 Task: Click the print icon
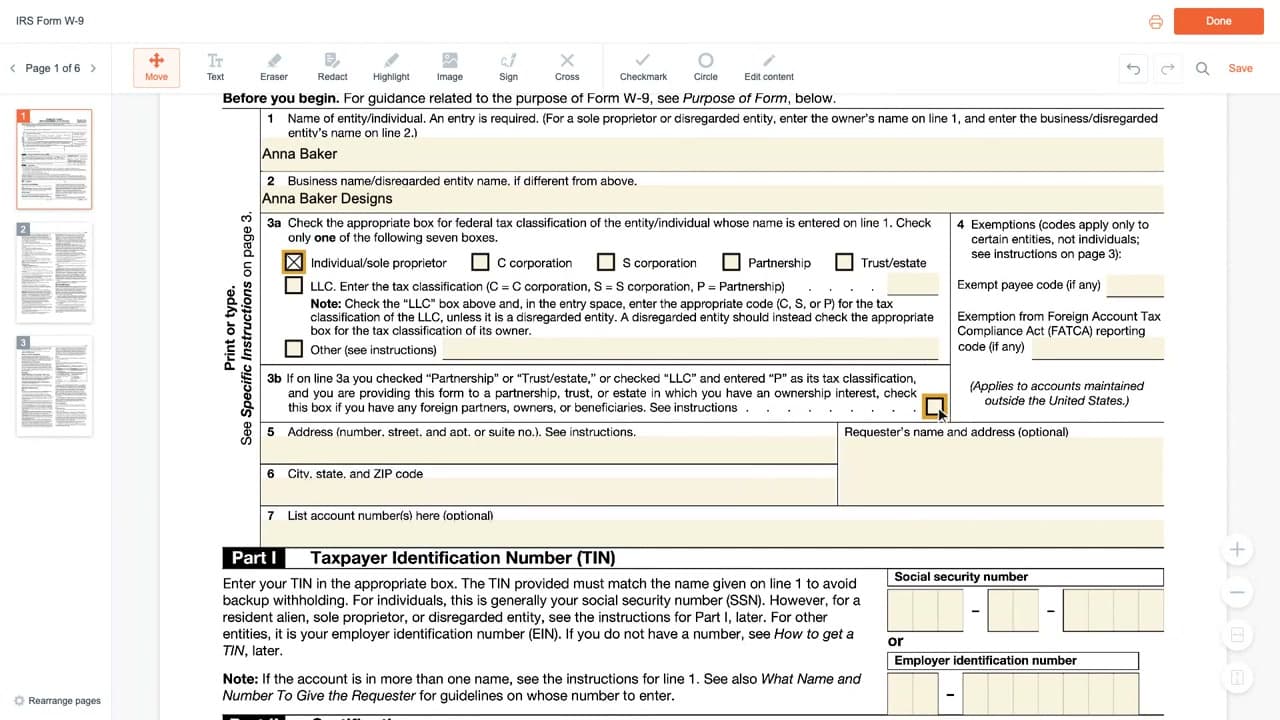[1156, 21]
